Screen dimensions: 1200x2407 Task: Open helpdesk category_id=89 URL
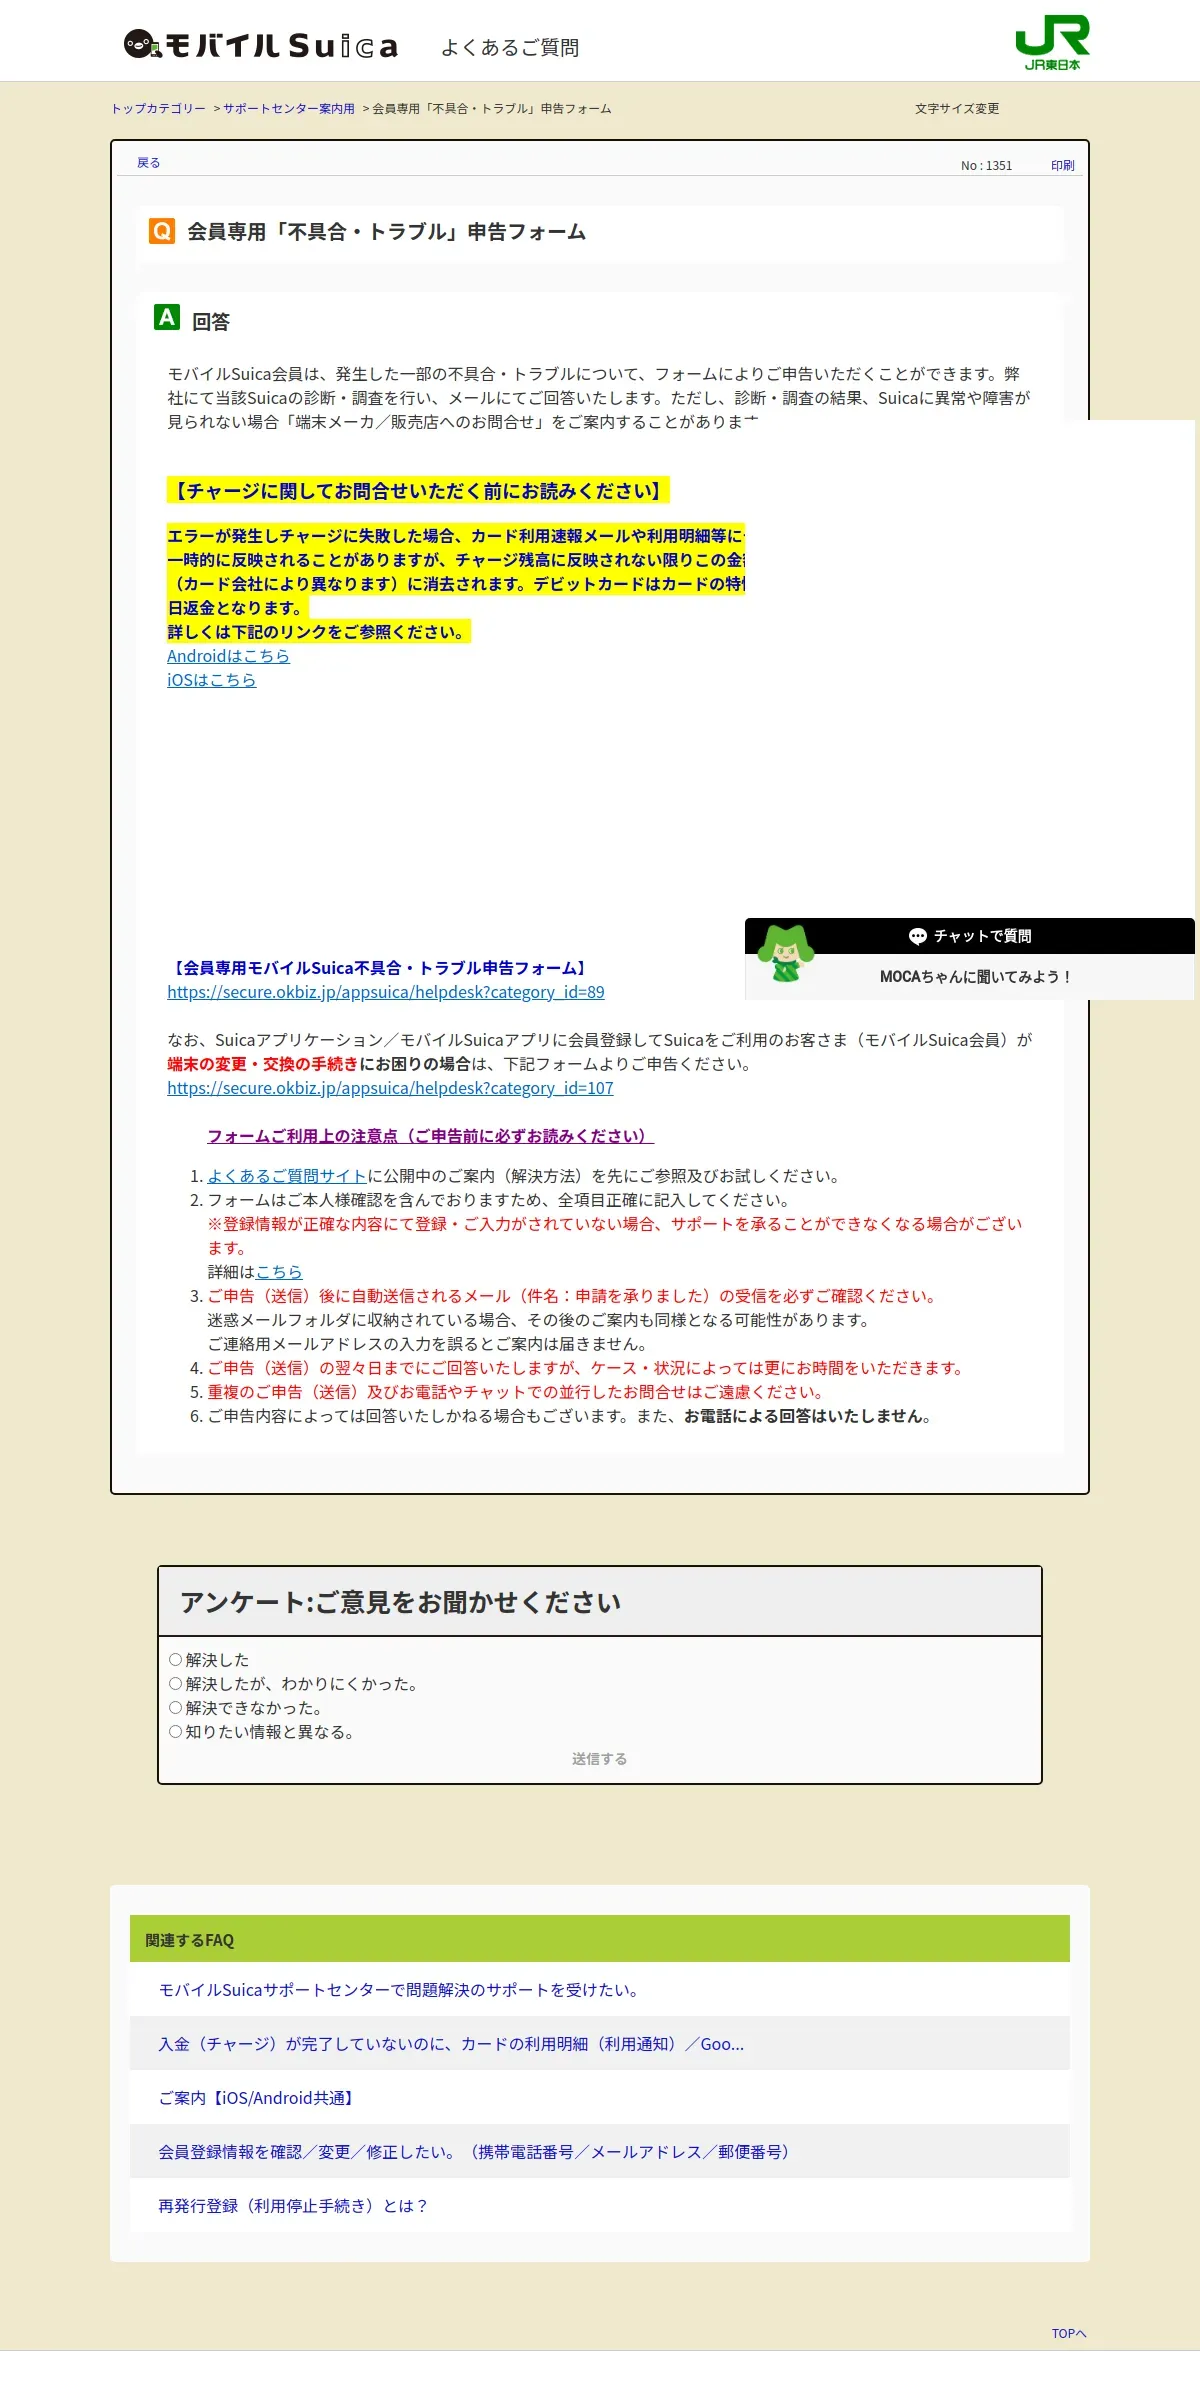[386, 992]
